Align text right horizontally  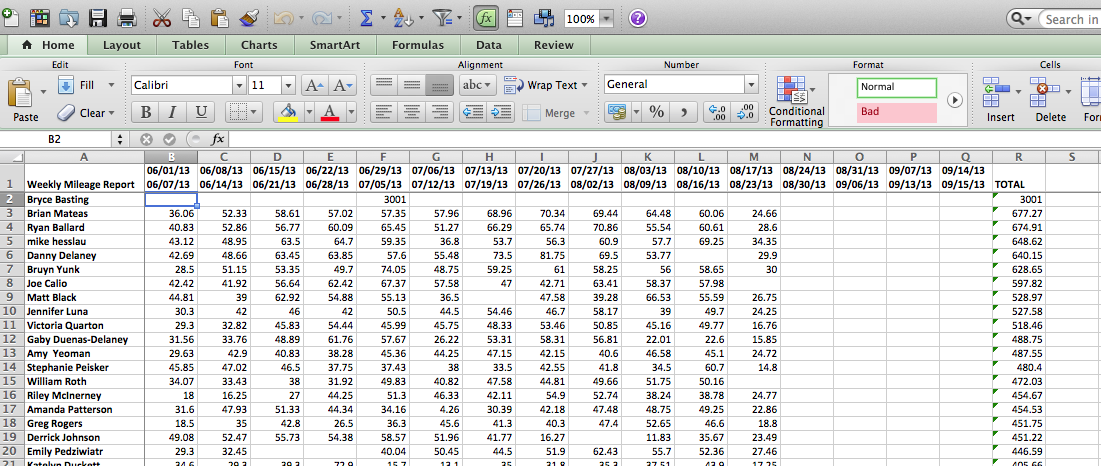coord(438,112)
